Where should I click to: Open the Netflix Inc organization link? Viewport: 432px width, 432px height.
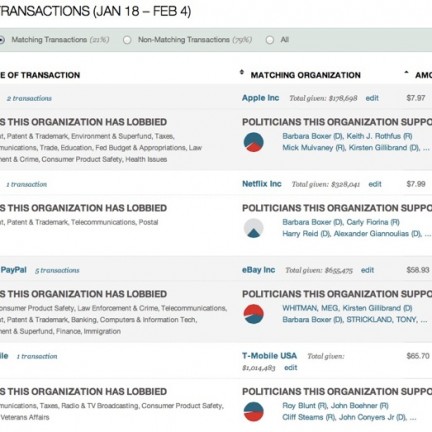pyautogui.click(x=262, y=184)
